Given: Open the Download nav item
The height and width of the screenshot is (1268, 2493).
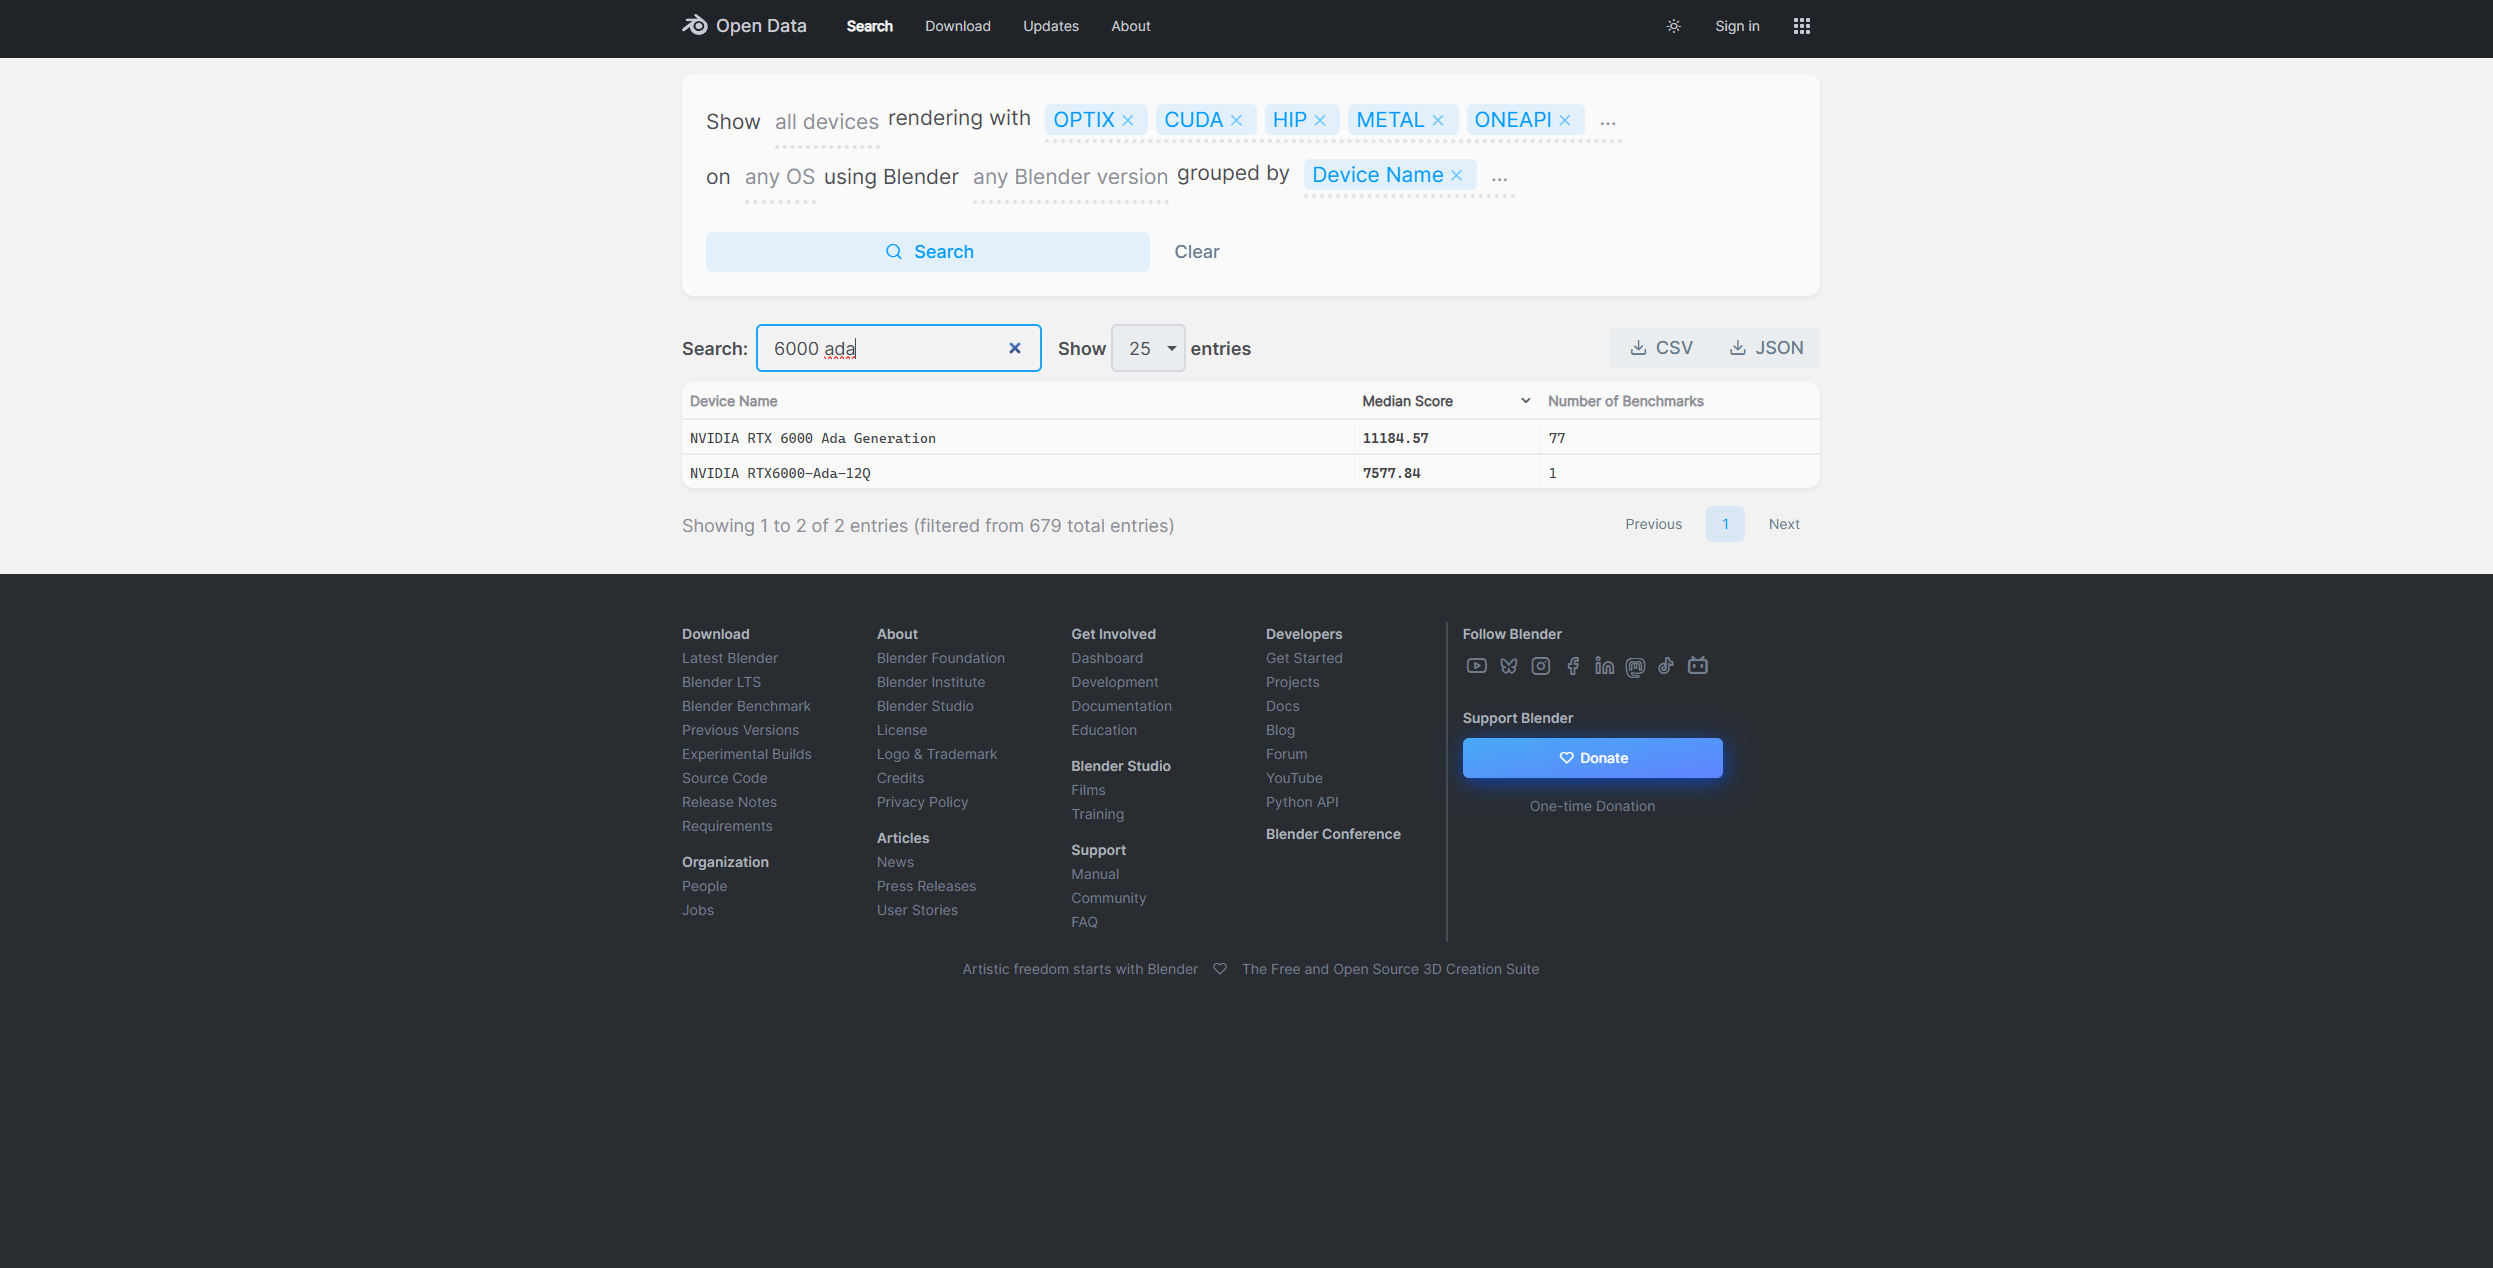Looking at the screenshot, I should point(958,26).
